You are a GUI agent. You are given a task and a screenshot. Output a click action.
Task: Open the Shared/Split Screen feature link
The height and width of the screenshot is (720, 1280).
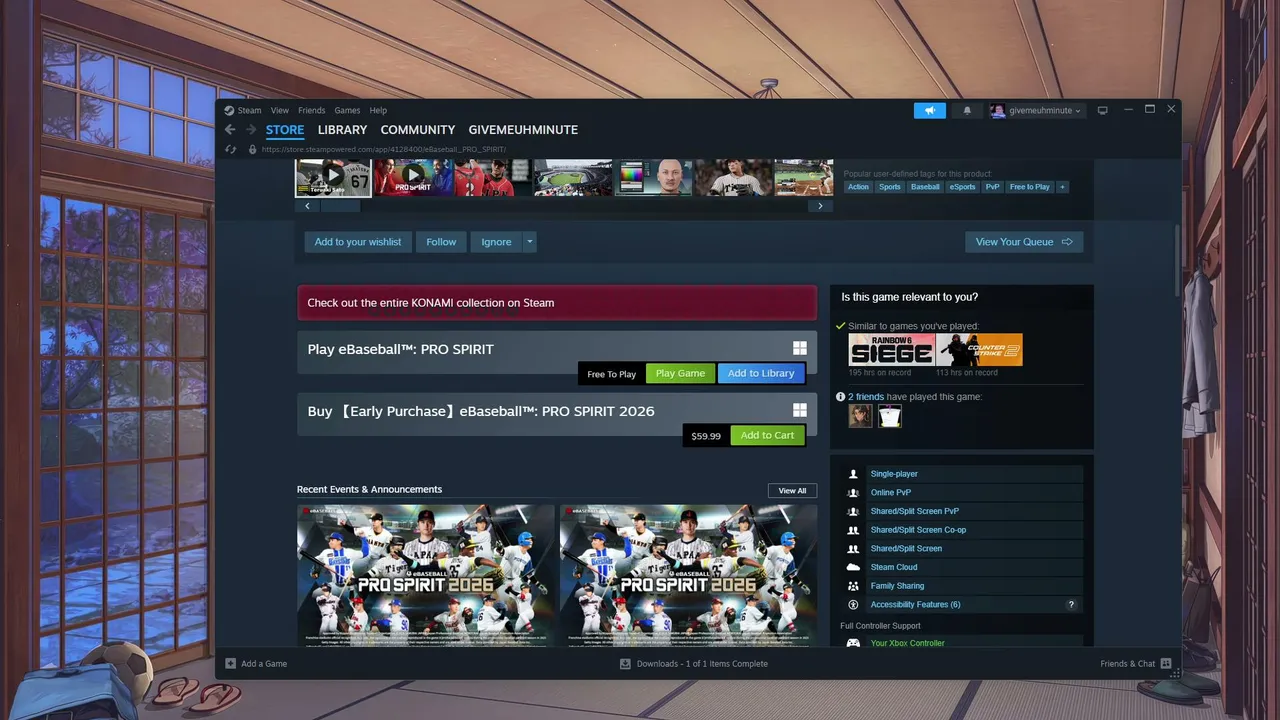tap(906, 549)
